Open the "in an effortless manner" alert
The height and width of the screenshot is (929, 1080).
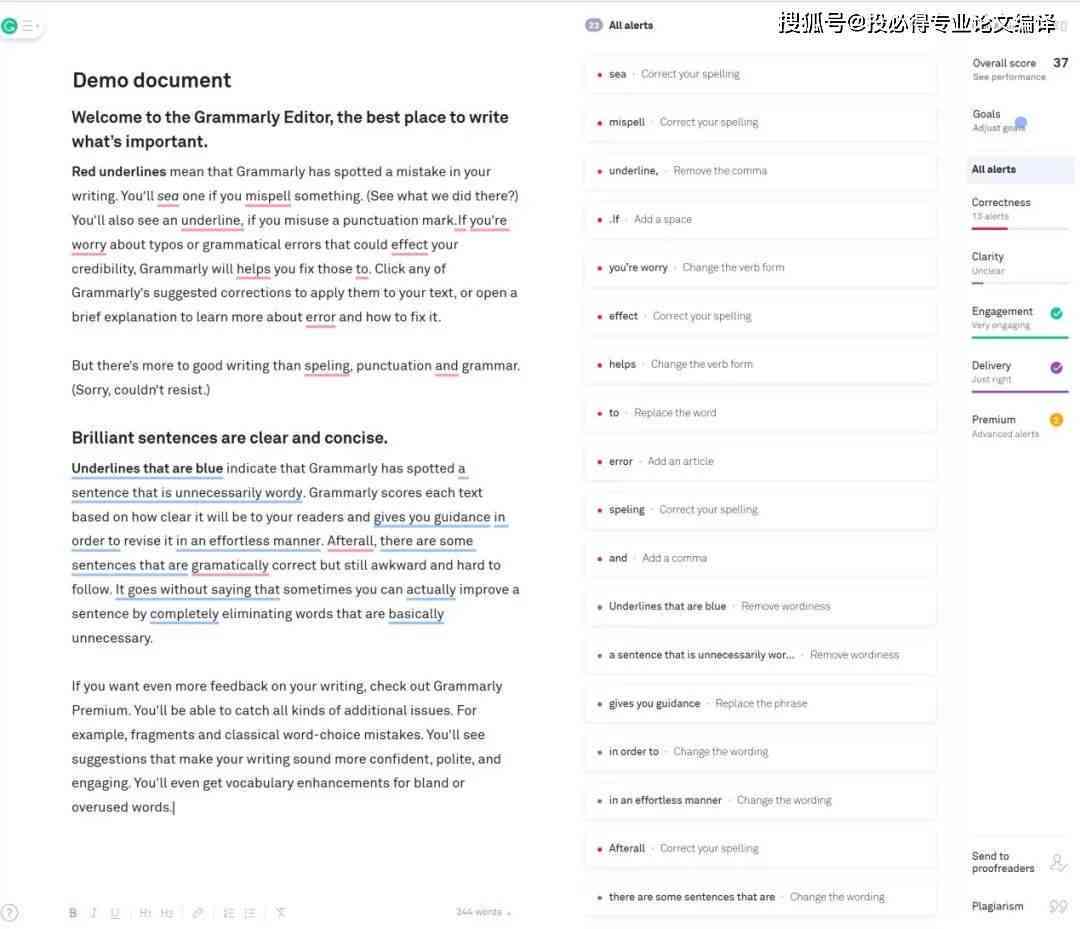pos(760,800)
